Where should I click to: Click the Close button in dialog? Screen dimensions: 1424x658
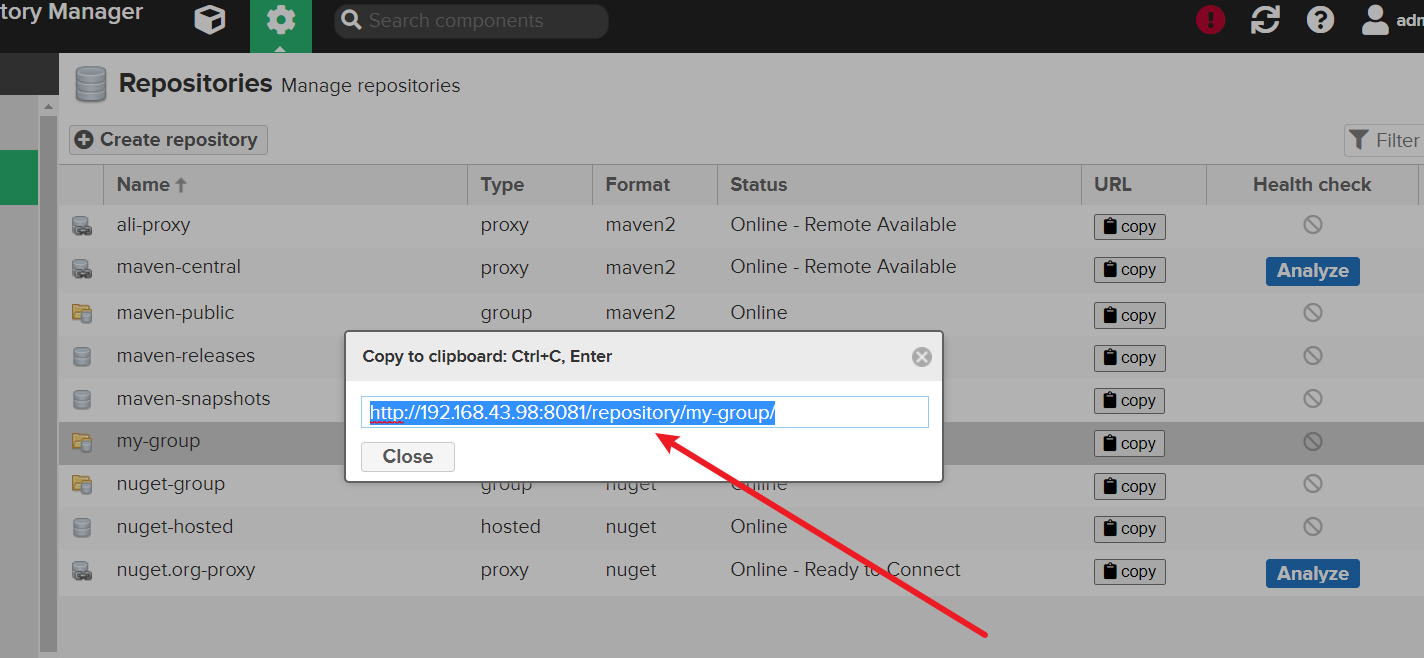[408, 457]
